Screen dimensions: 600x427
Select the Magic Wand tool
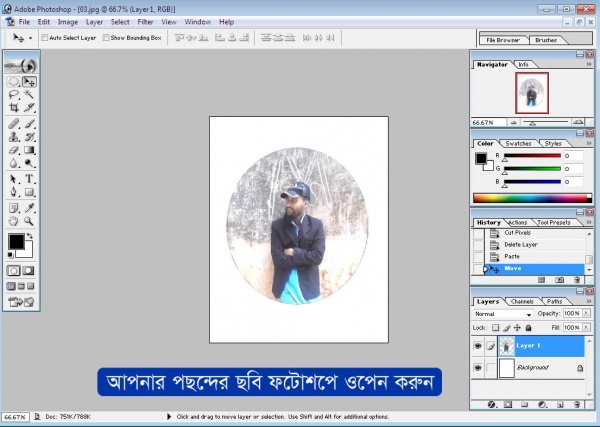(29, 94)
